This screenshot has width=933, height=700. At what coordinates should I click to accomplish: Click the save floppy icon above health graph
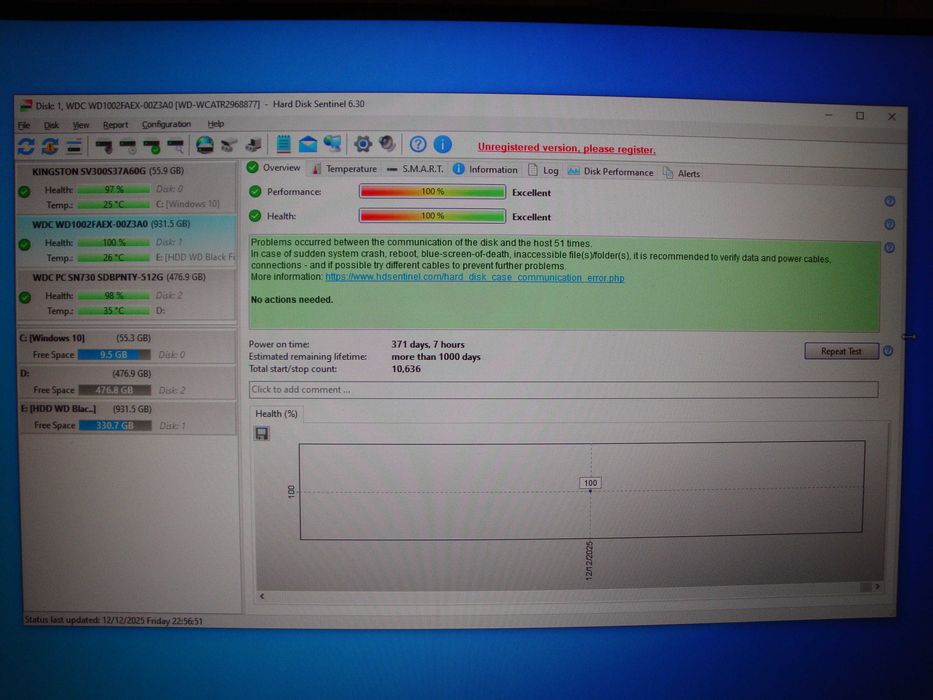click(x=262, y=433)
